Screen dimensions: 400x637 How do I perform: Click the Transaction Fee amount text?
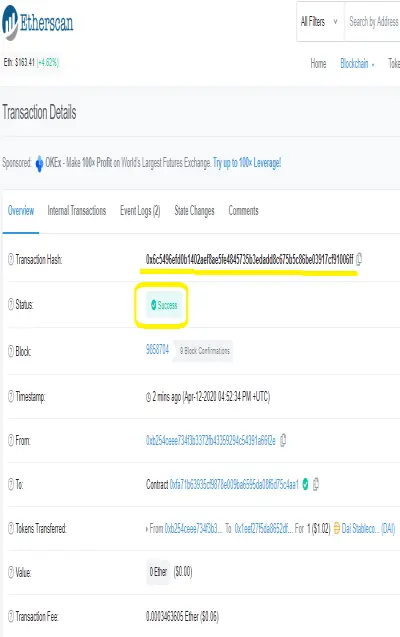[x=182, y=617]
